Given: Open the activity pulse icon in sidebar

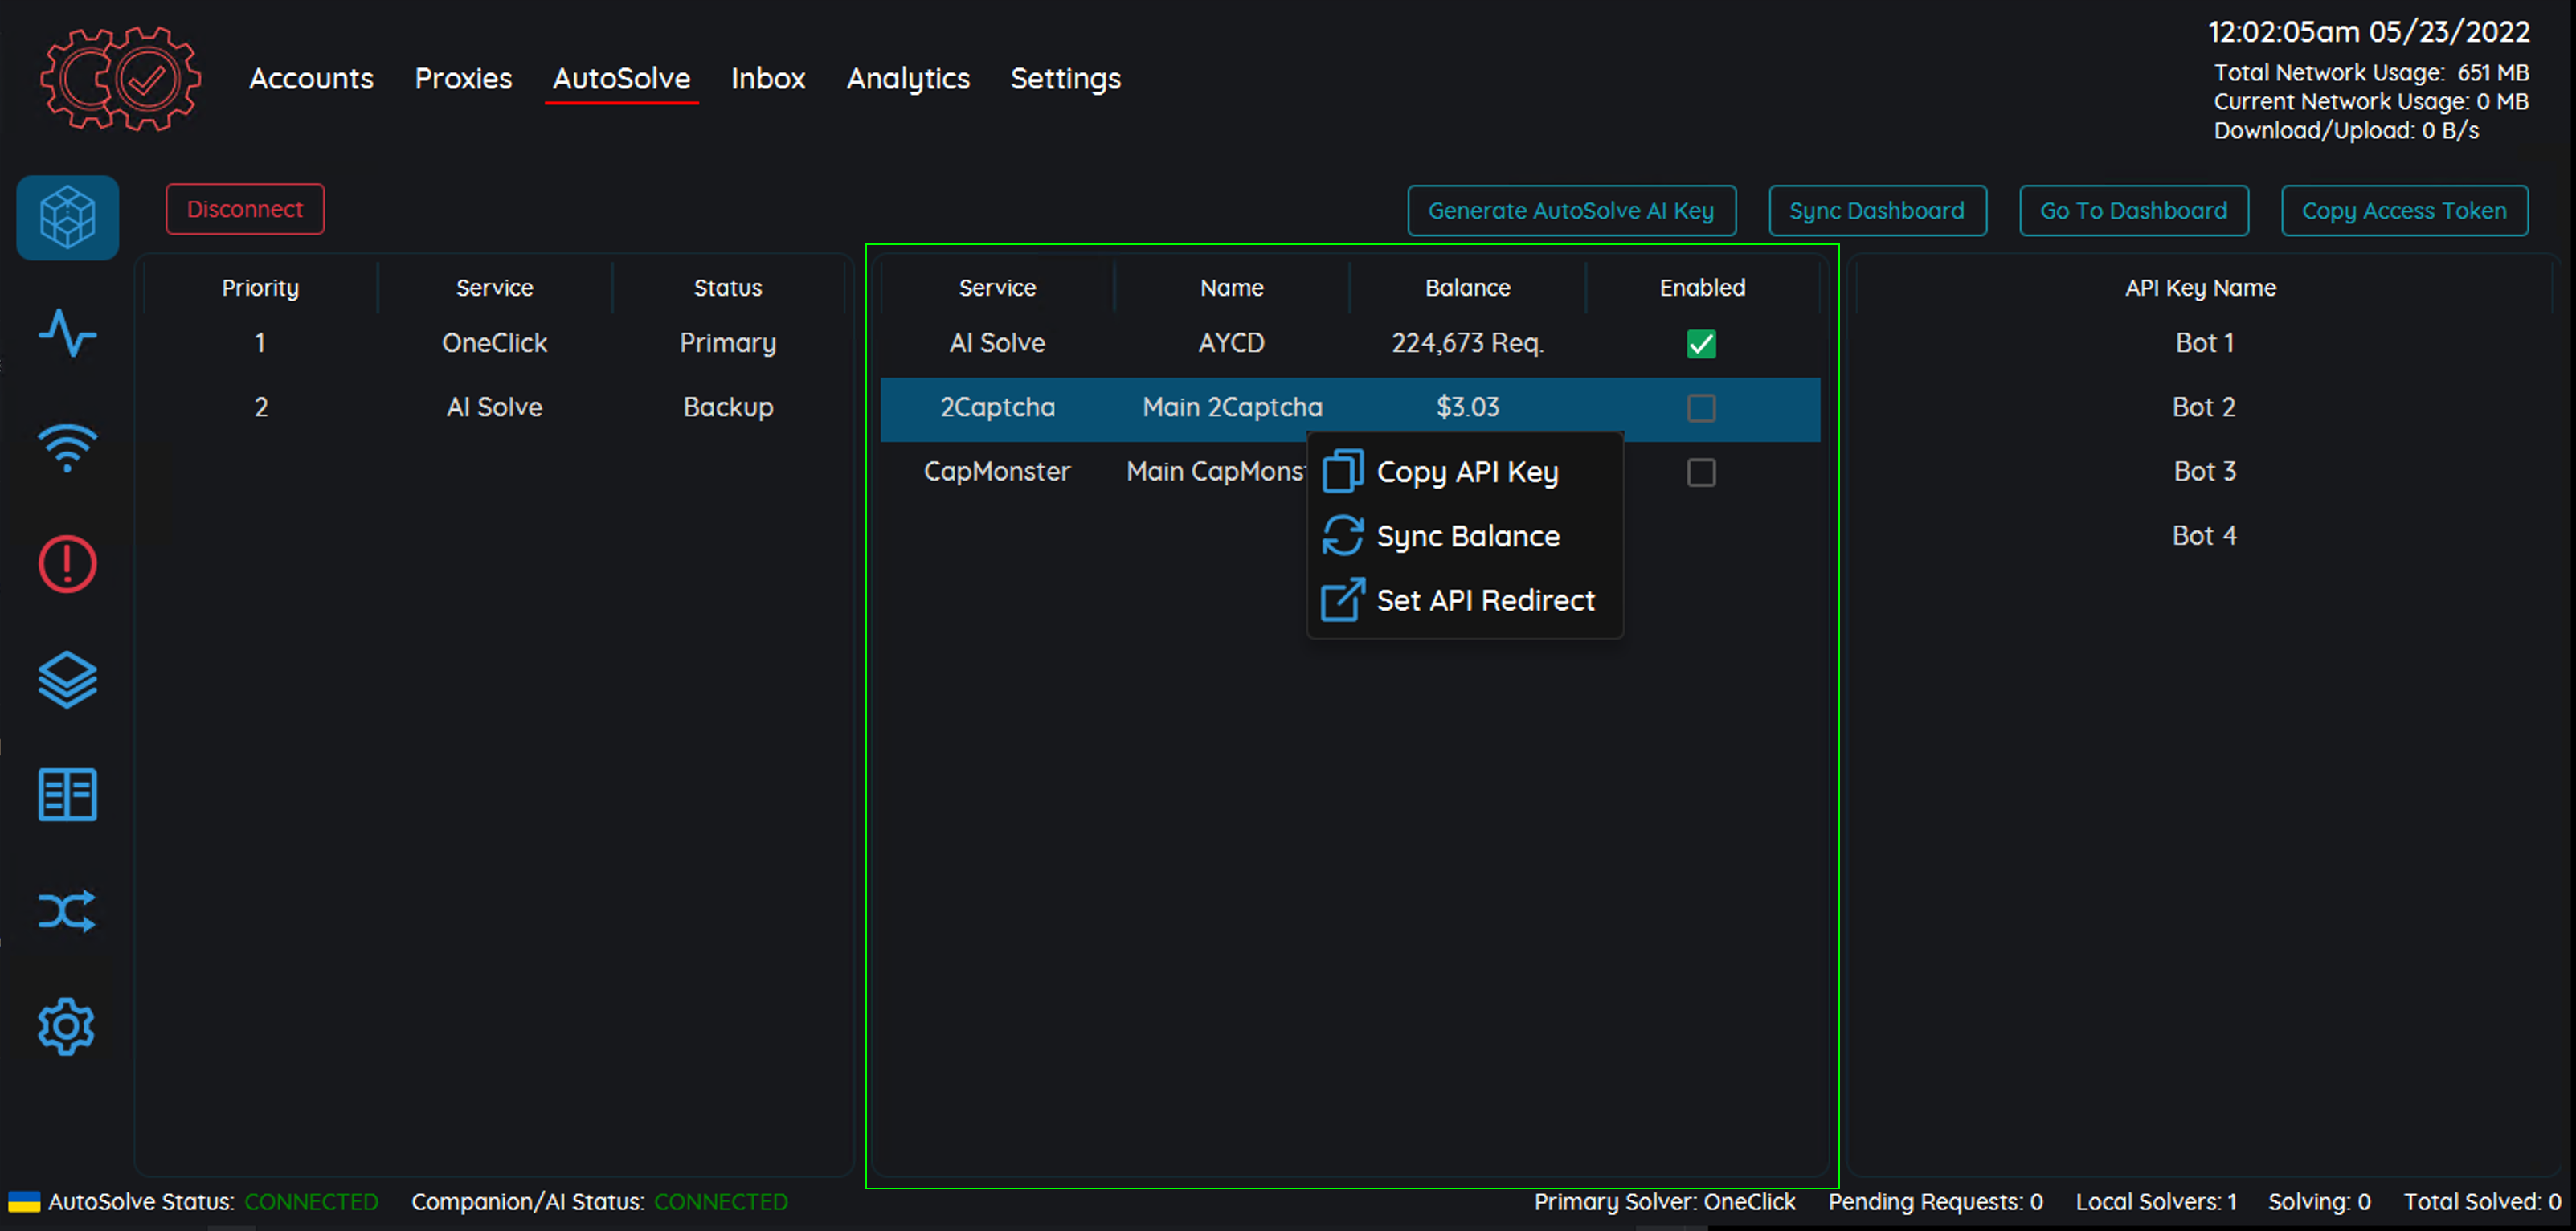Looking at the screenshot, I should [x=67, y=333].
